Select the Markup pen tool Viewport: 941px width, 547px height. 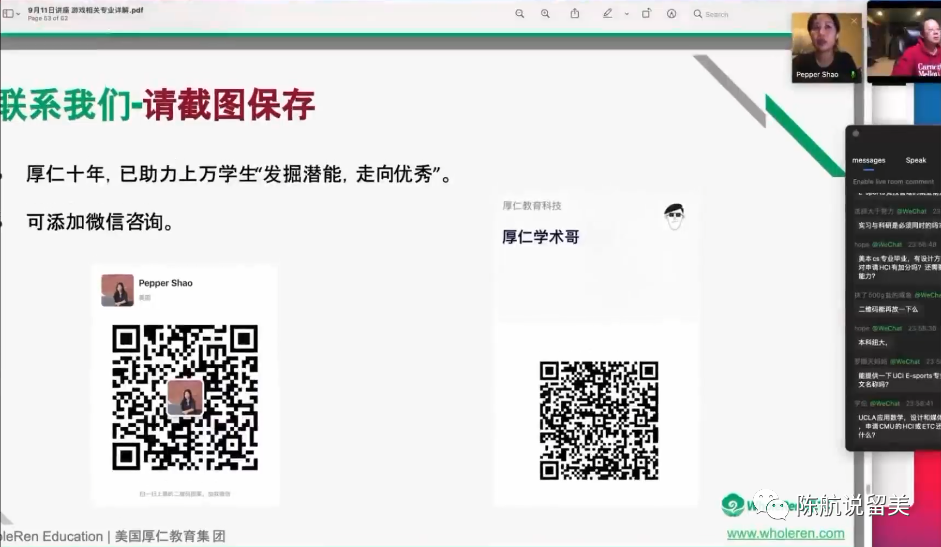pyautogui.click(x=607, y=14)
